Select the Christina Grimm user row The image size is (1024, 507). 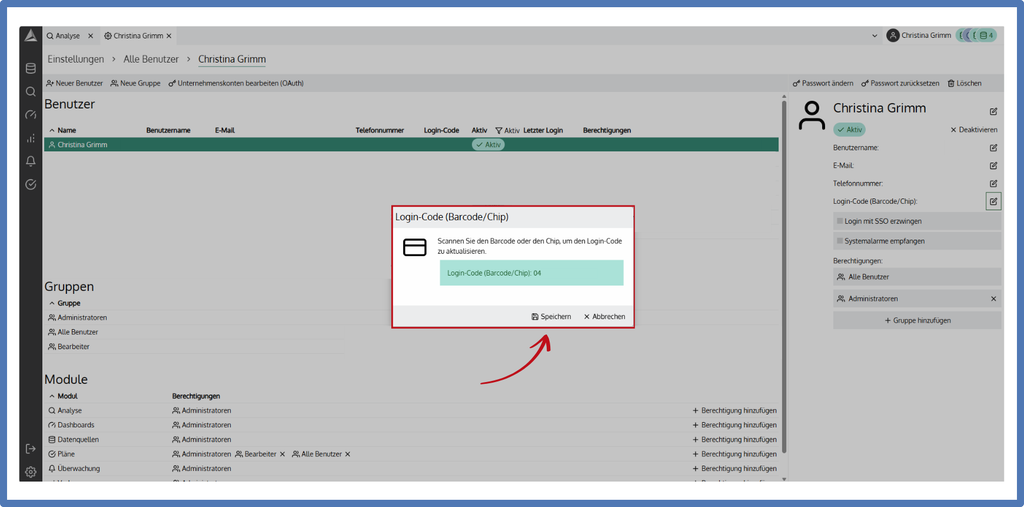pyautogui.click(x=411, y=145)
